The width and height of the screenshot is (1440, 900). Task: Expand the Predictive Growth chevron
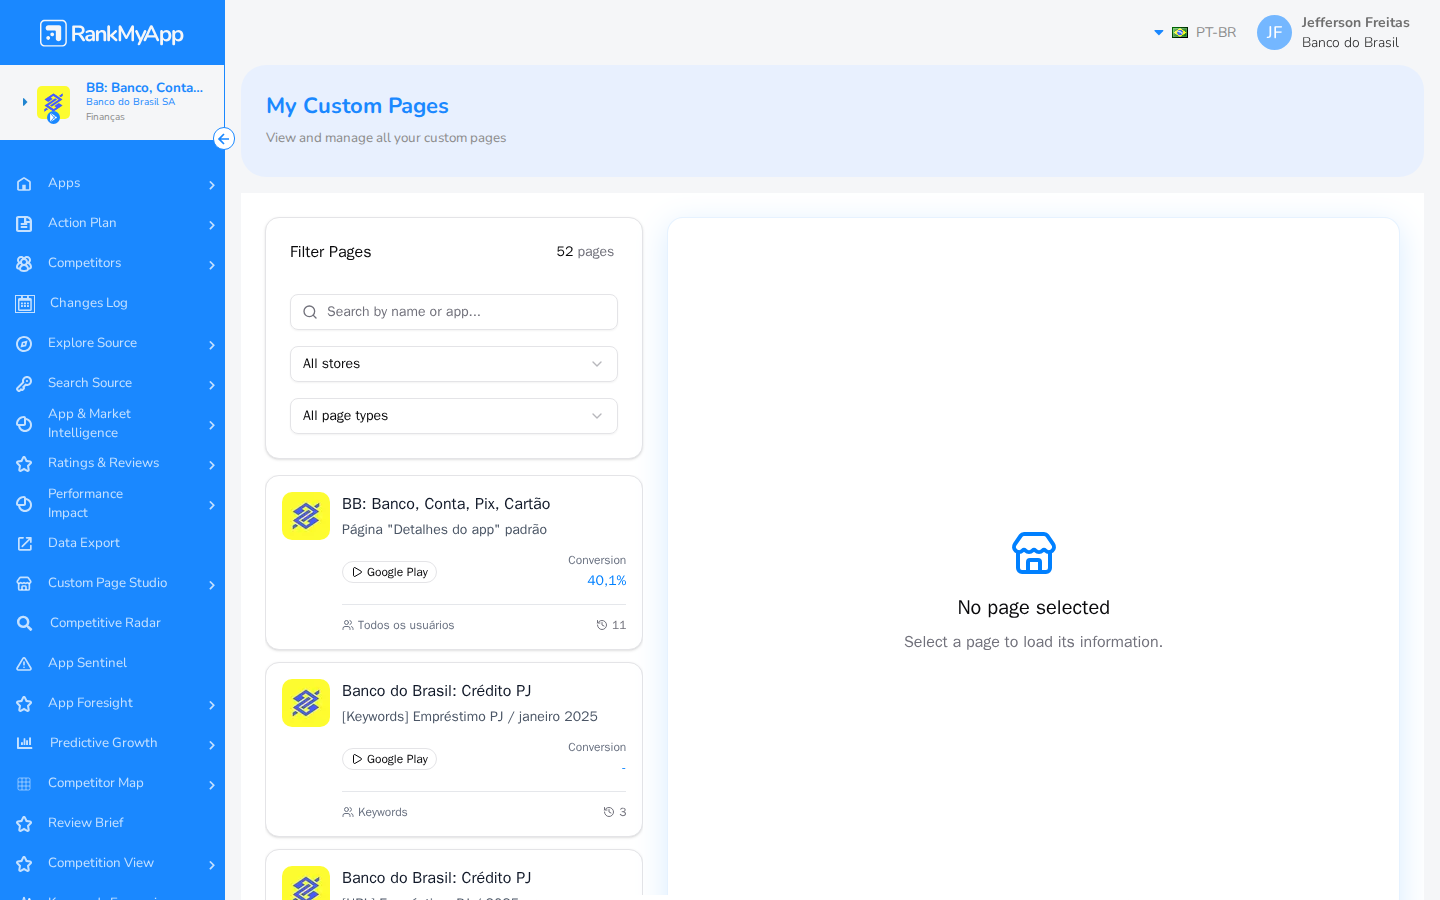point(212,745)
